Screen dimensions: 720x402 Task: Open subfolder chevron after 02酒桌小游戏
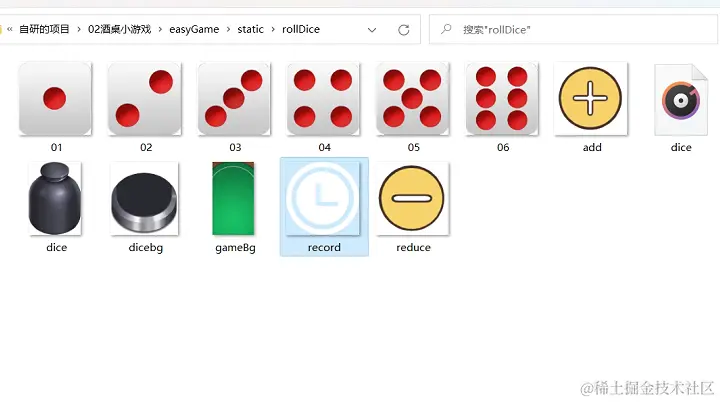pos(160,29)
